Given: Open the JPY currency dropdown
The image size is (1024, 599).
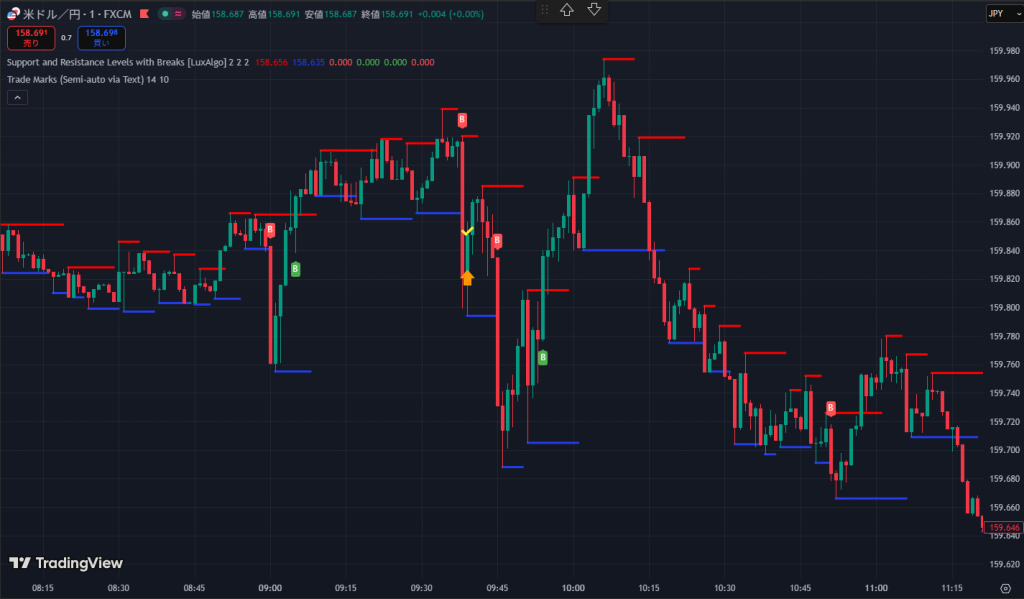Looking at the screenshot, I should (1000, 13).
